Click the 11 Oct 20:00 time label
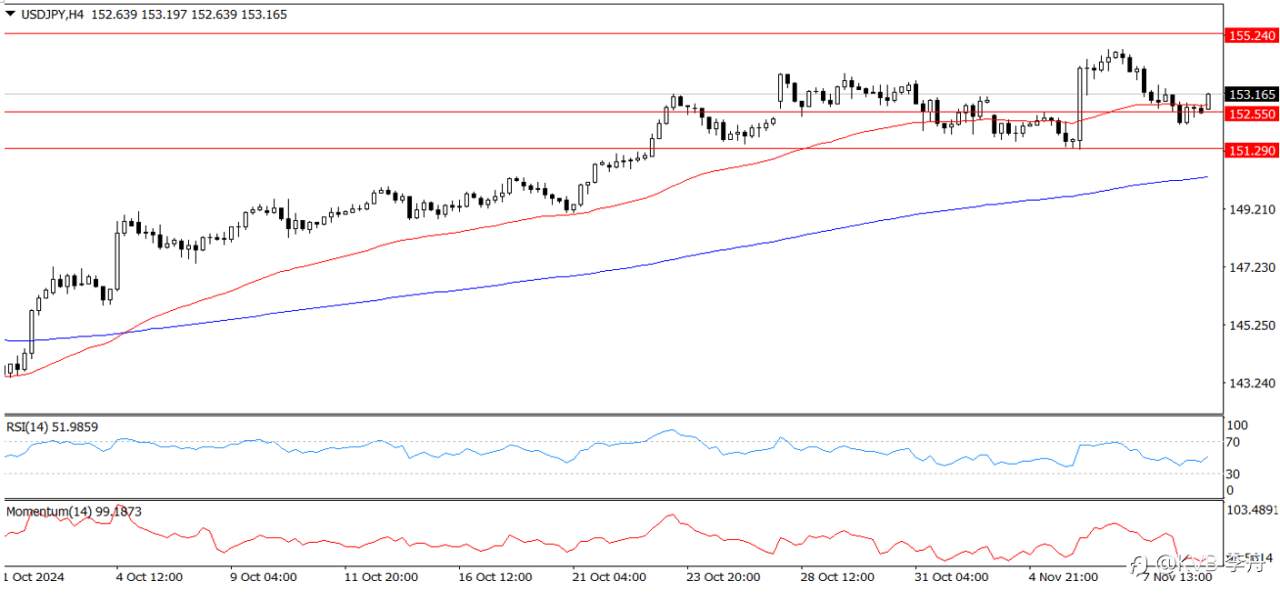The image size is (1280, 601). [x=381, y=577]
